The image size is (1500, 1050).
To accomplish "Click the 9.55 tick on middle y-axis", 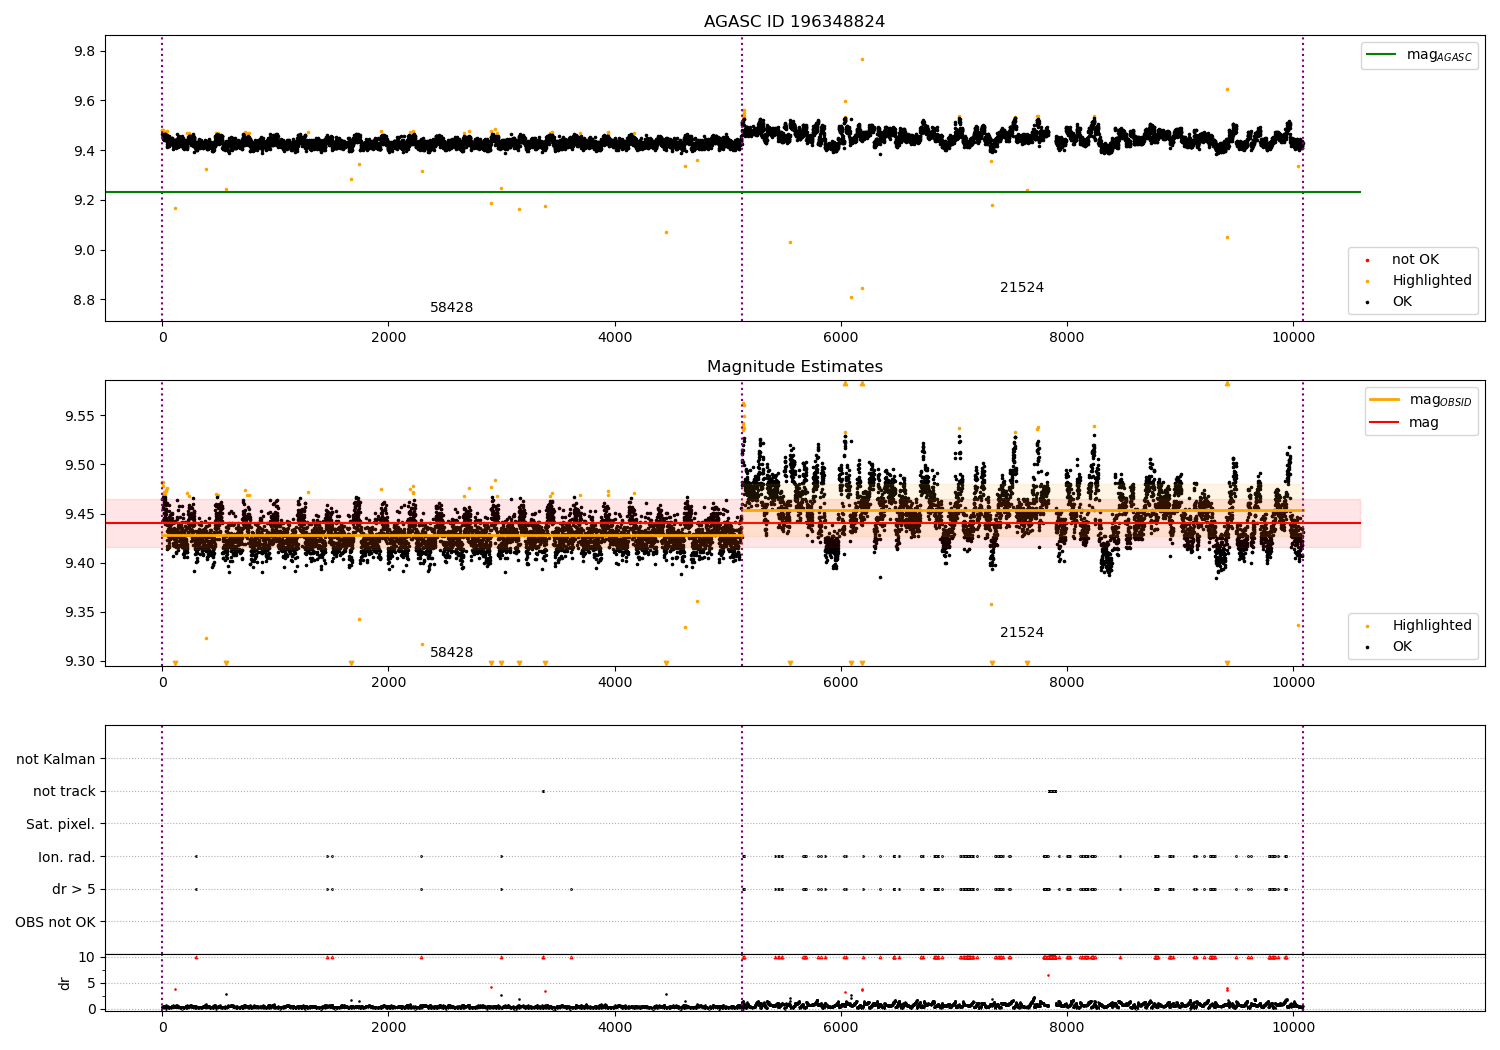I will click(x=80, y=416).
